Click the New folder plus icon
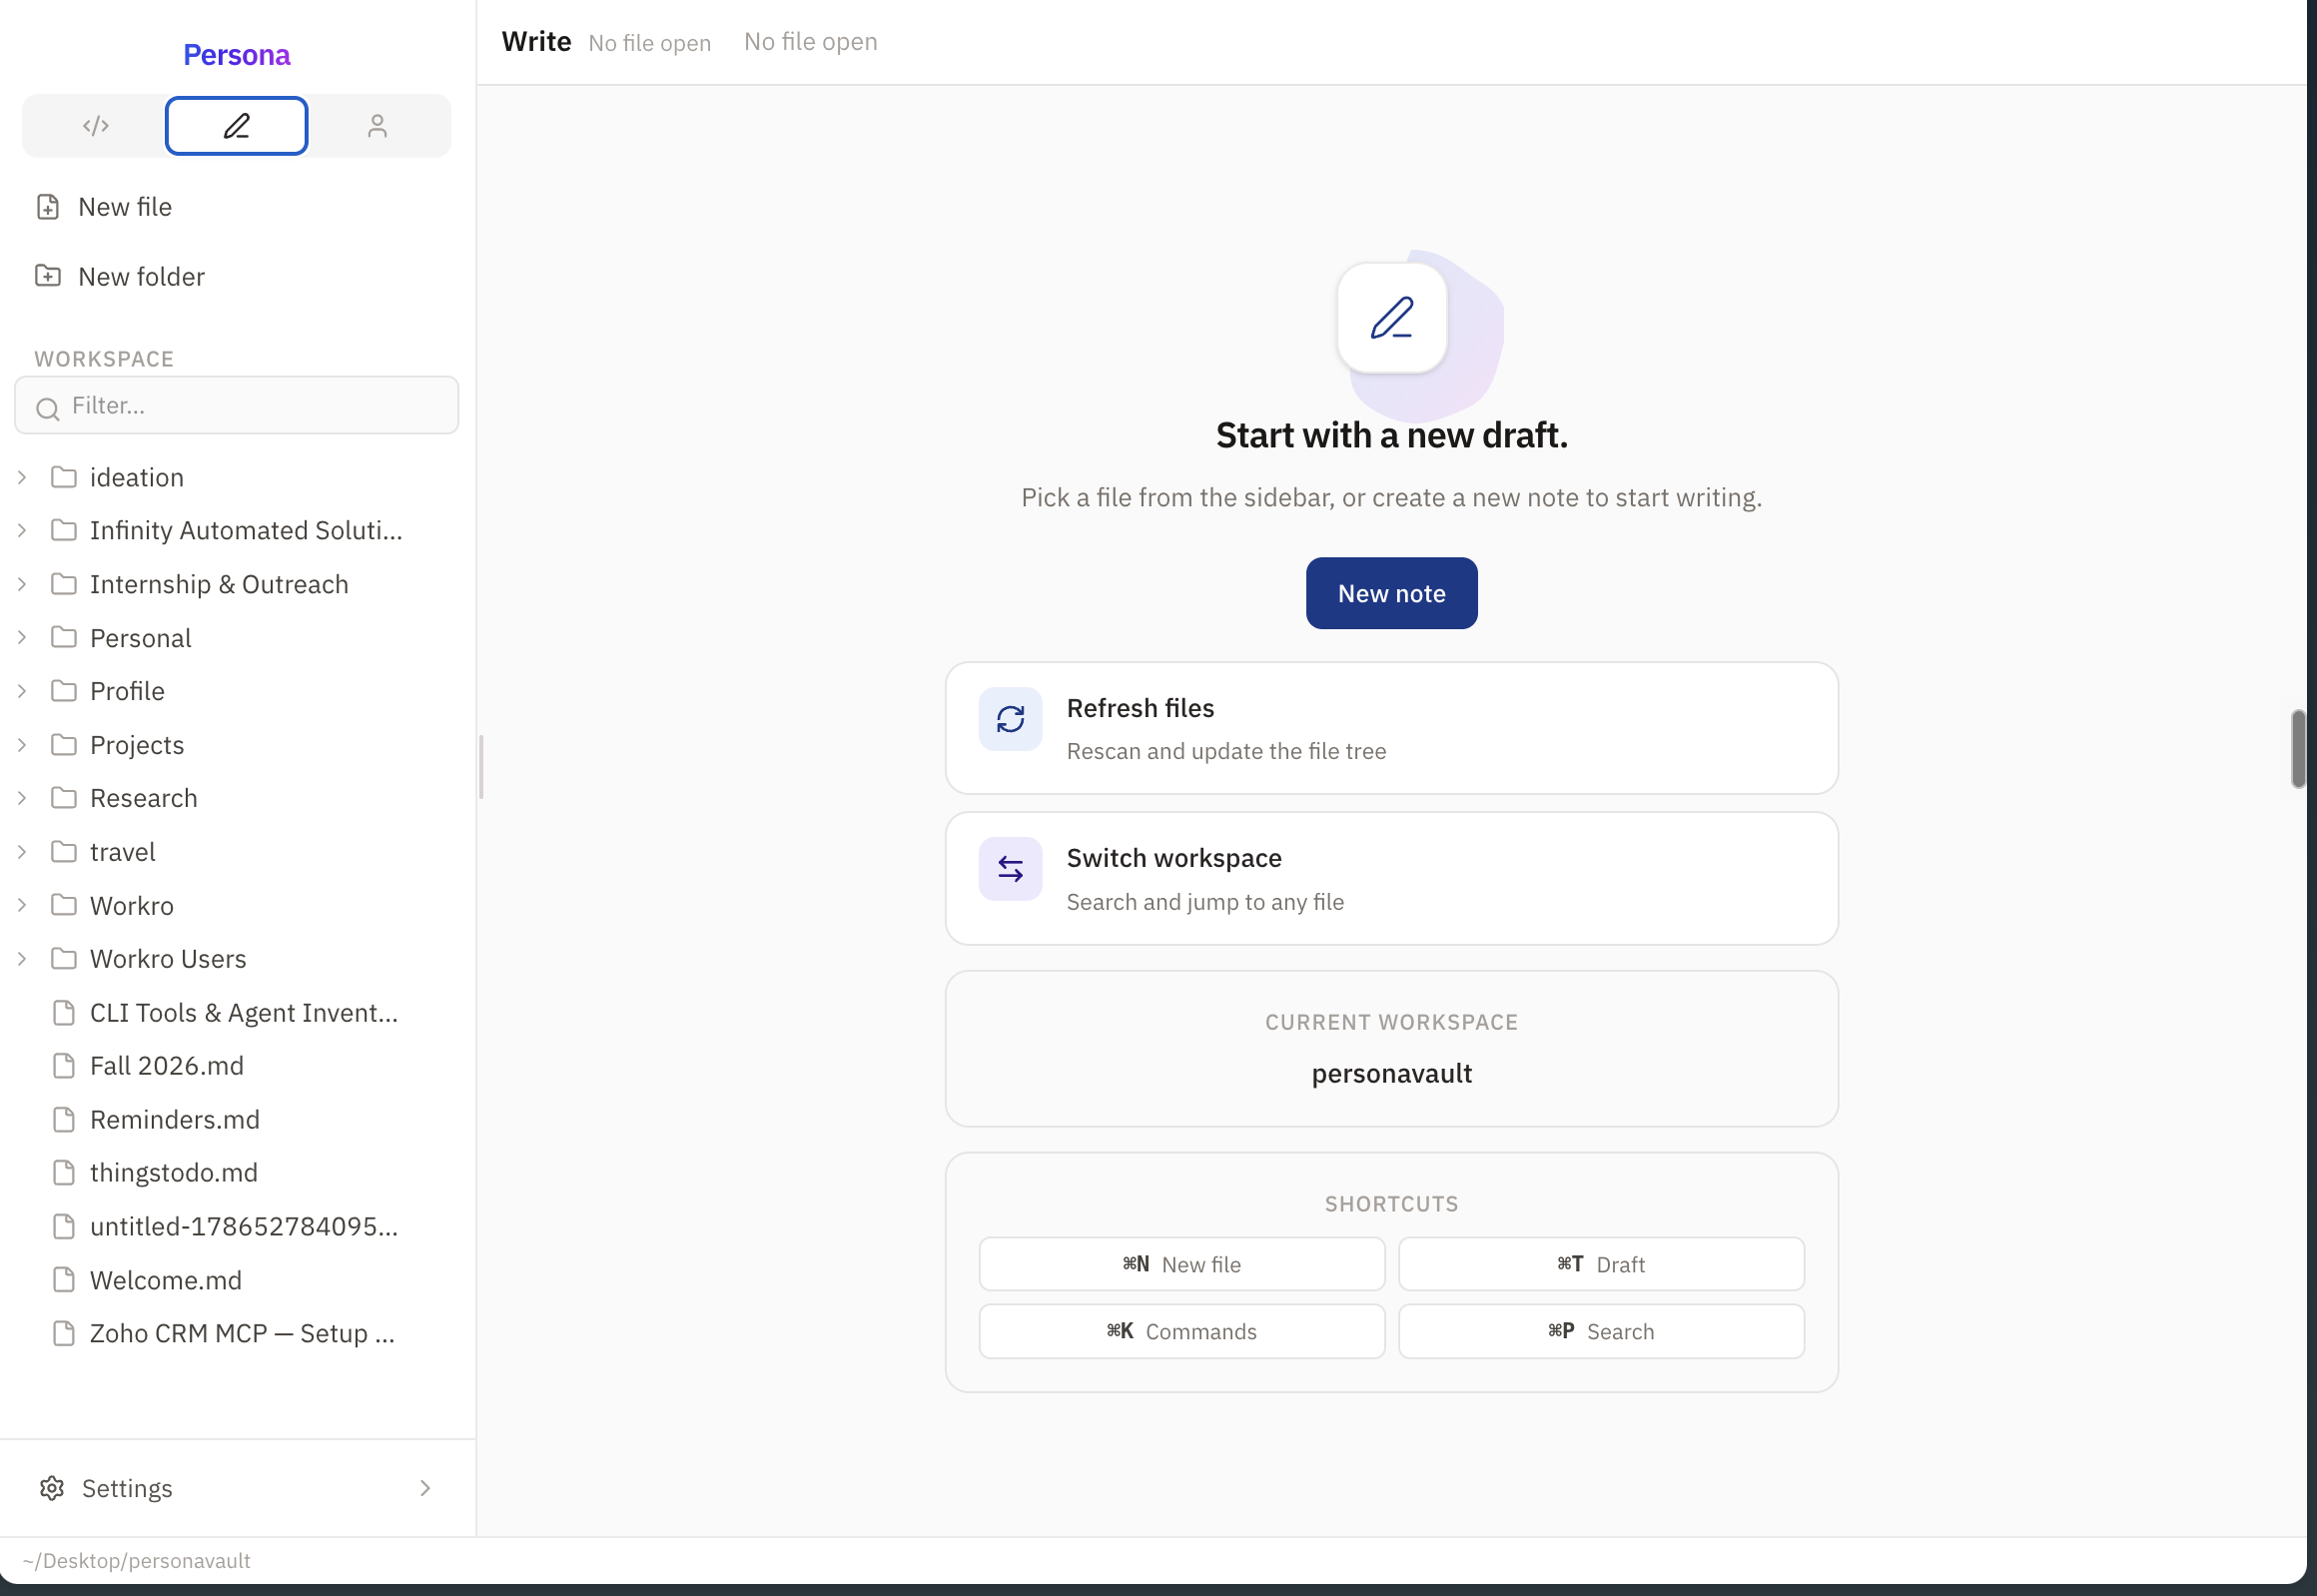Viewport: 2317px width, 1596px height. pos(48,276)
